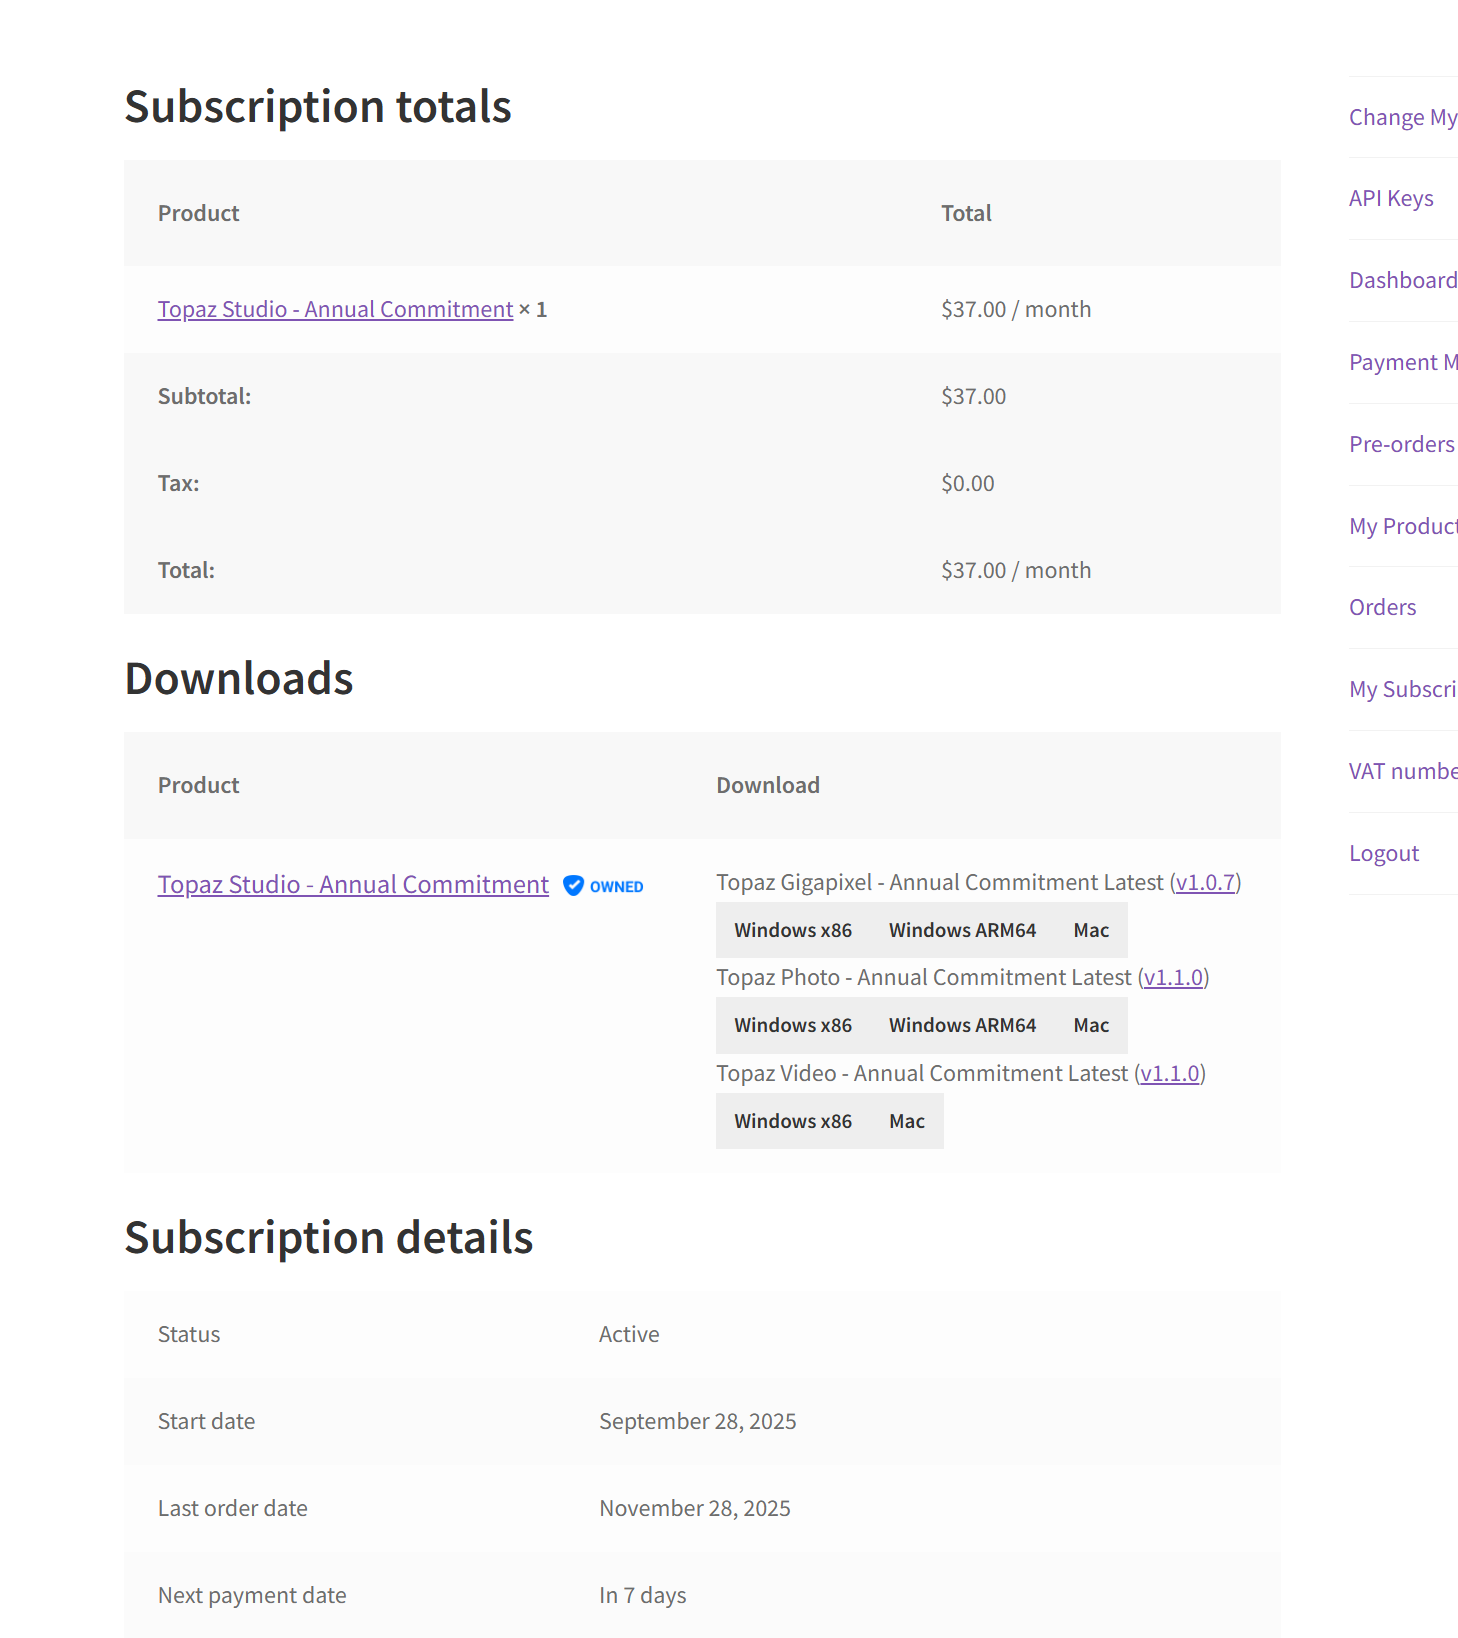
Task: Download Topaz Video for Mac
Action: tap(907, 1121)
